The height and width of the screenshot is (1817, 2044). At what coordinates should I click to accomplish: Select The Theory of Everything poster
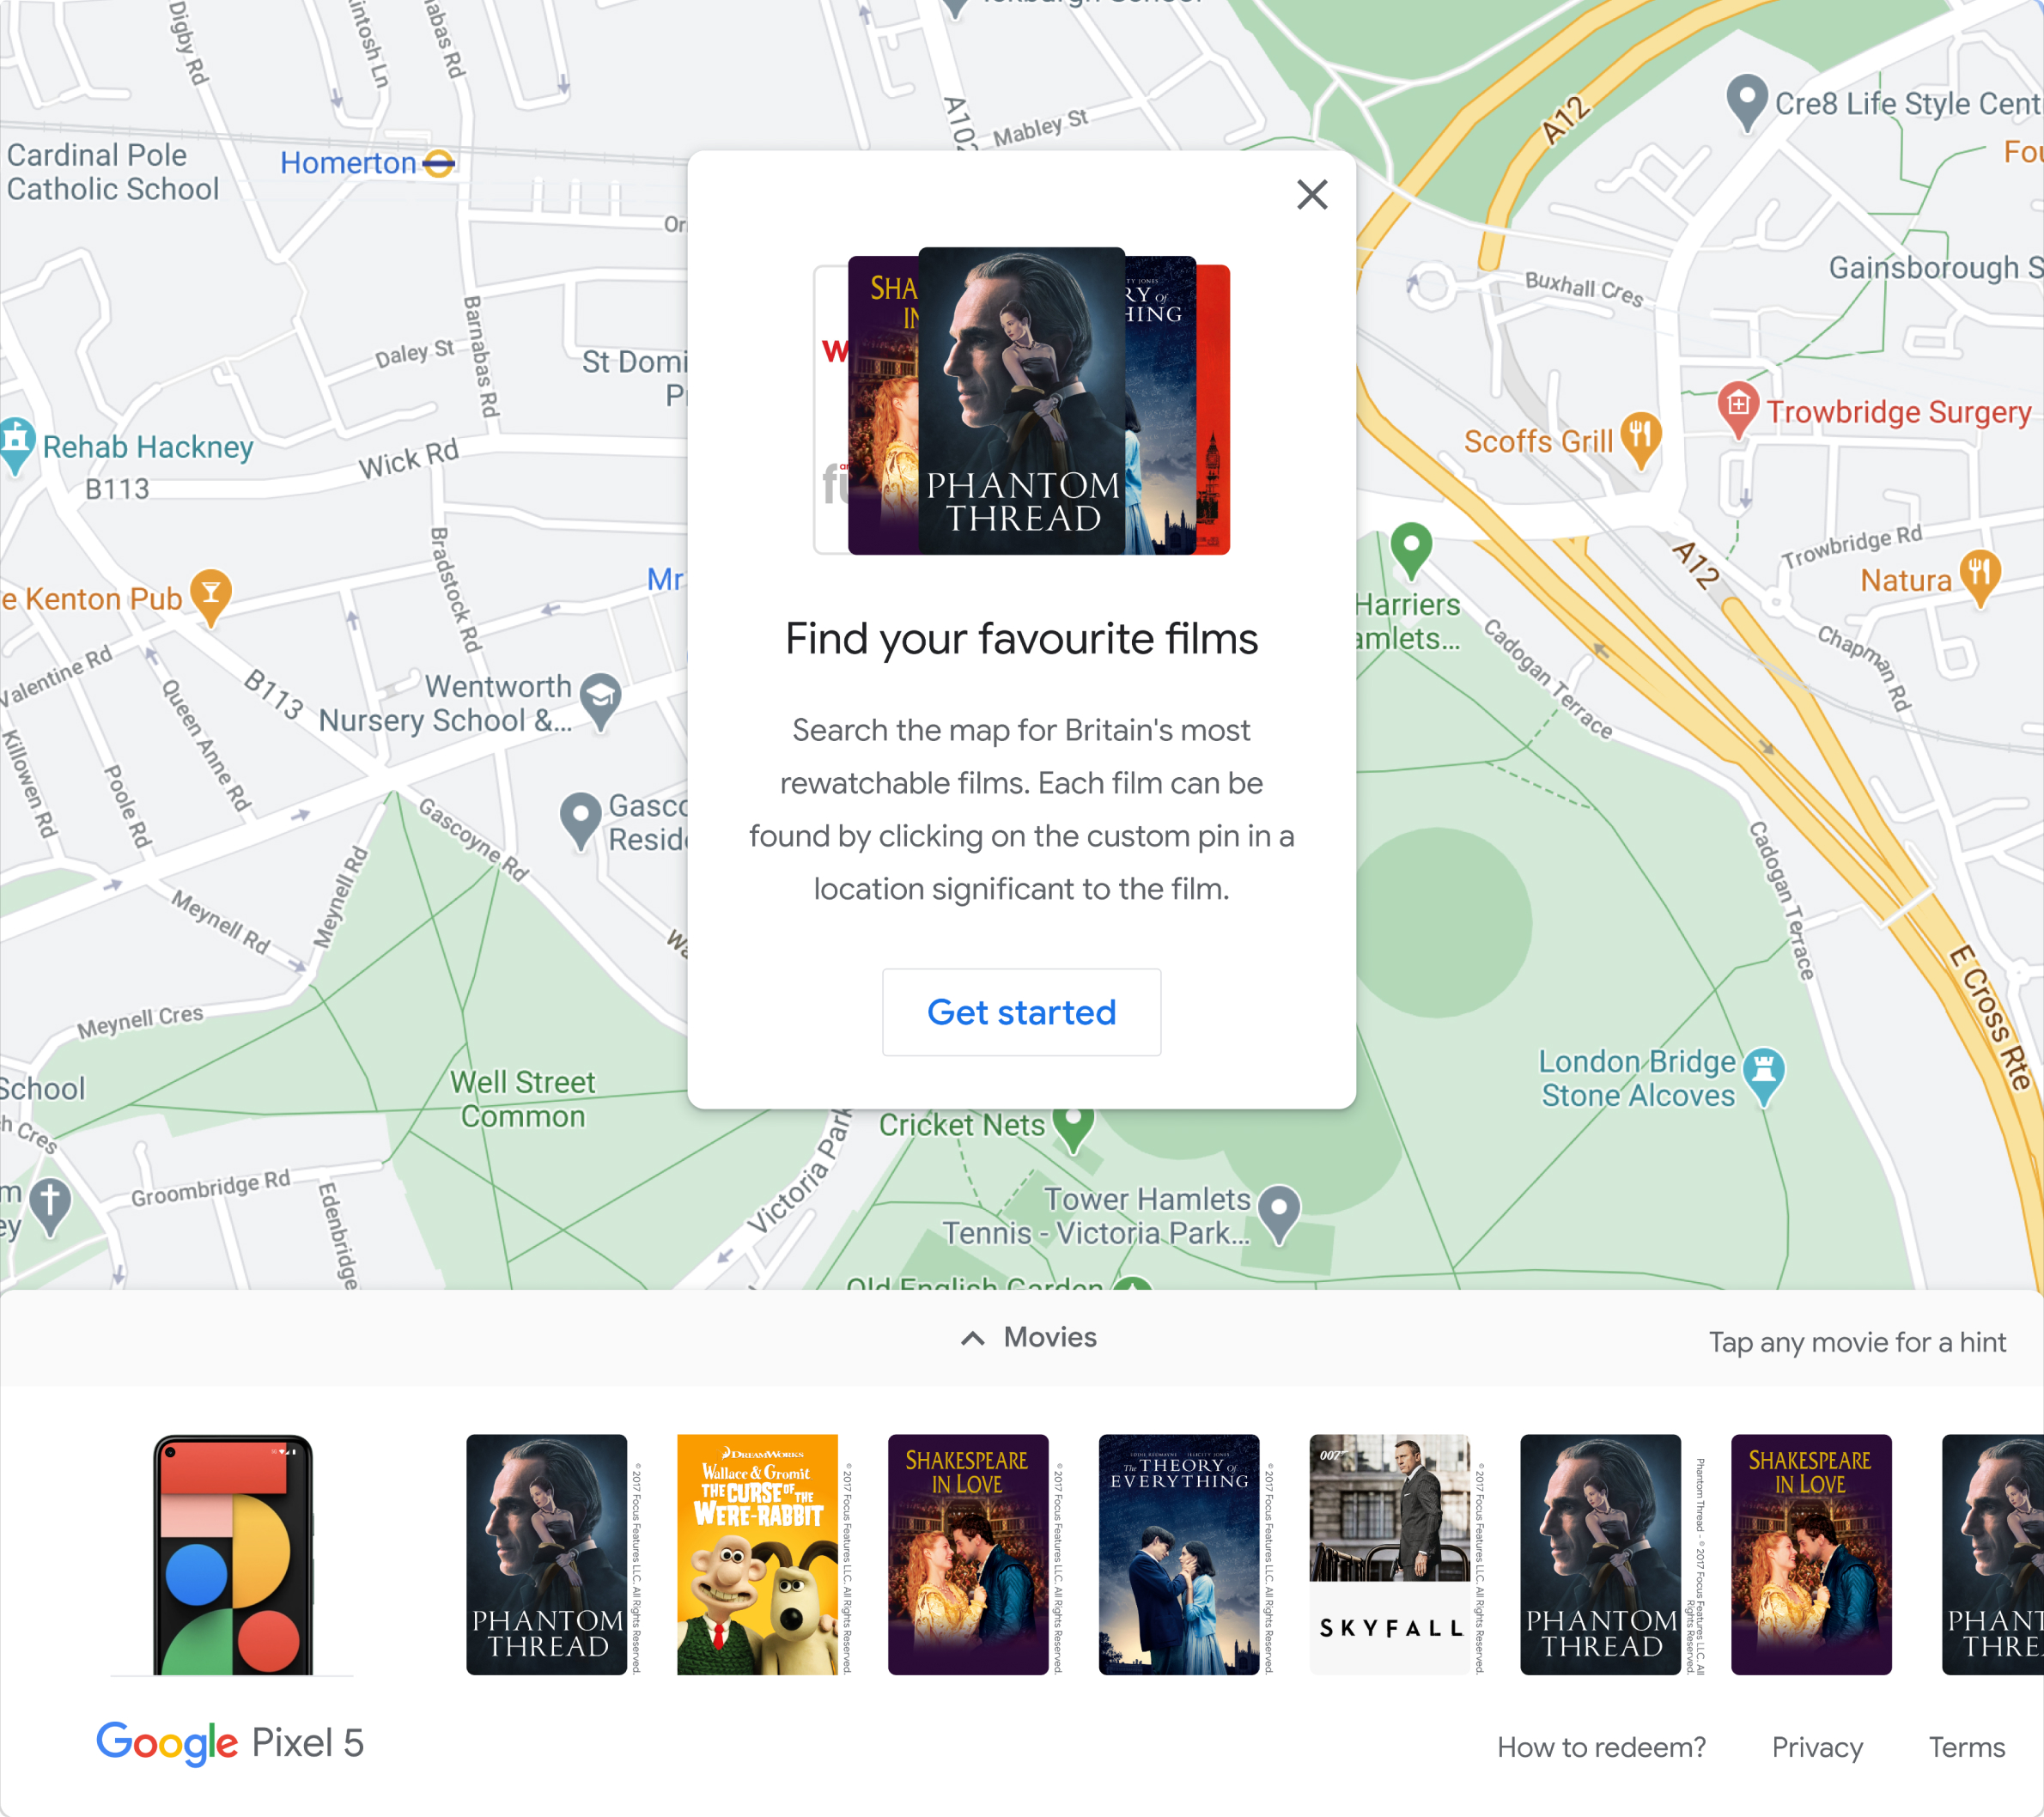pos(1179,1554)
